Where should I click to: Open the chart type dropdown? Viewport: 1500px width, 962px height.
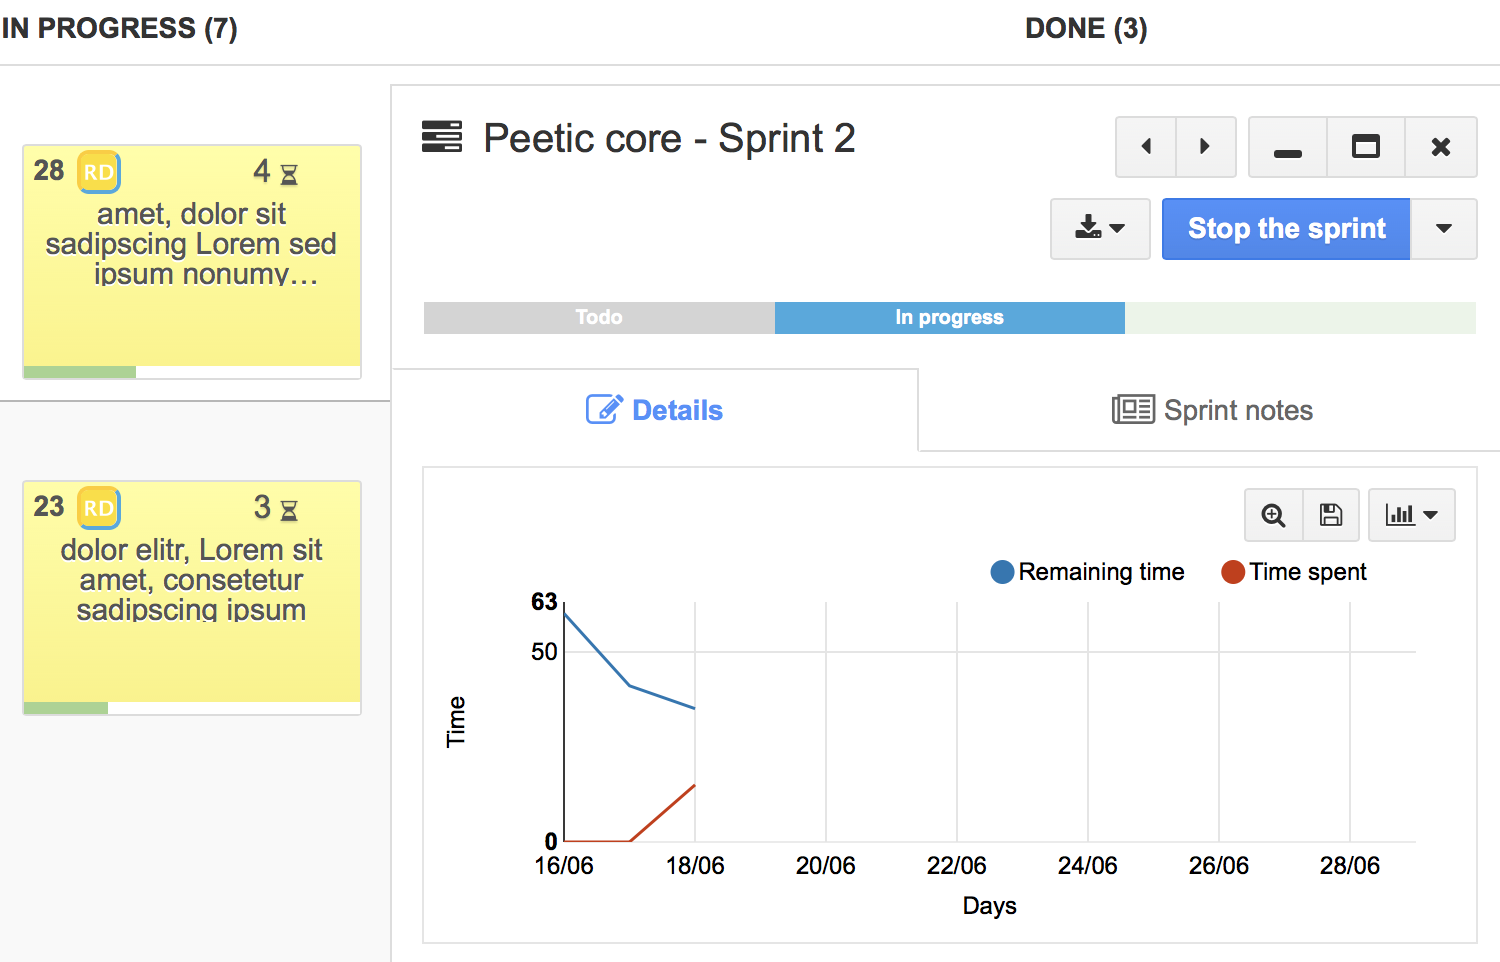[1411, 515]
